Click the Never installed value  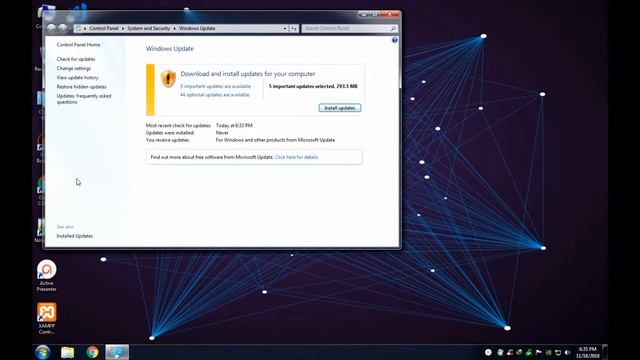pos(222,133)
